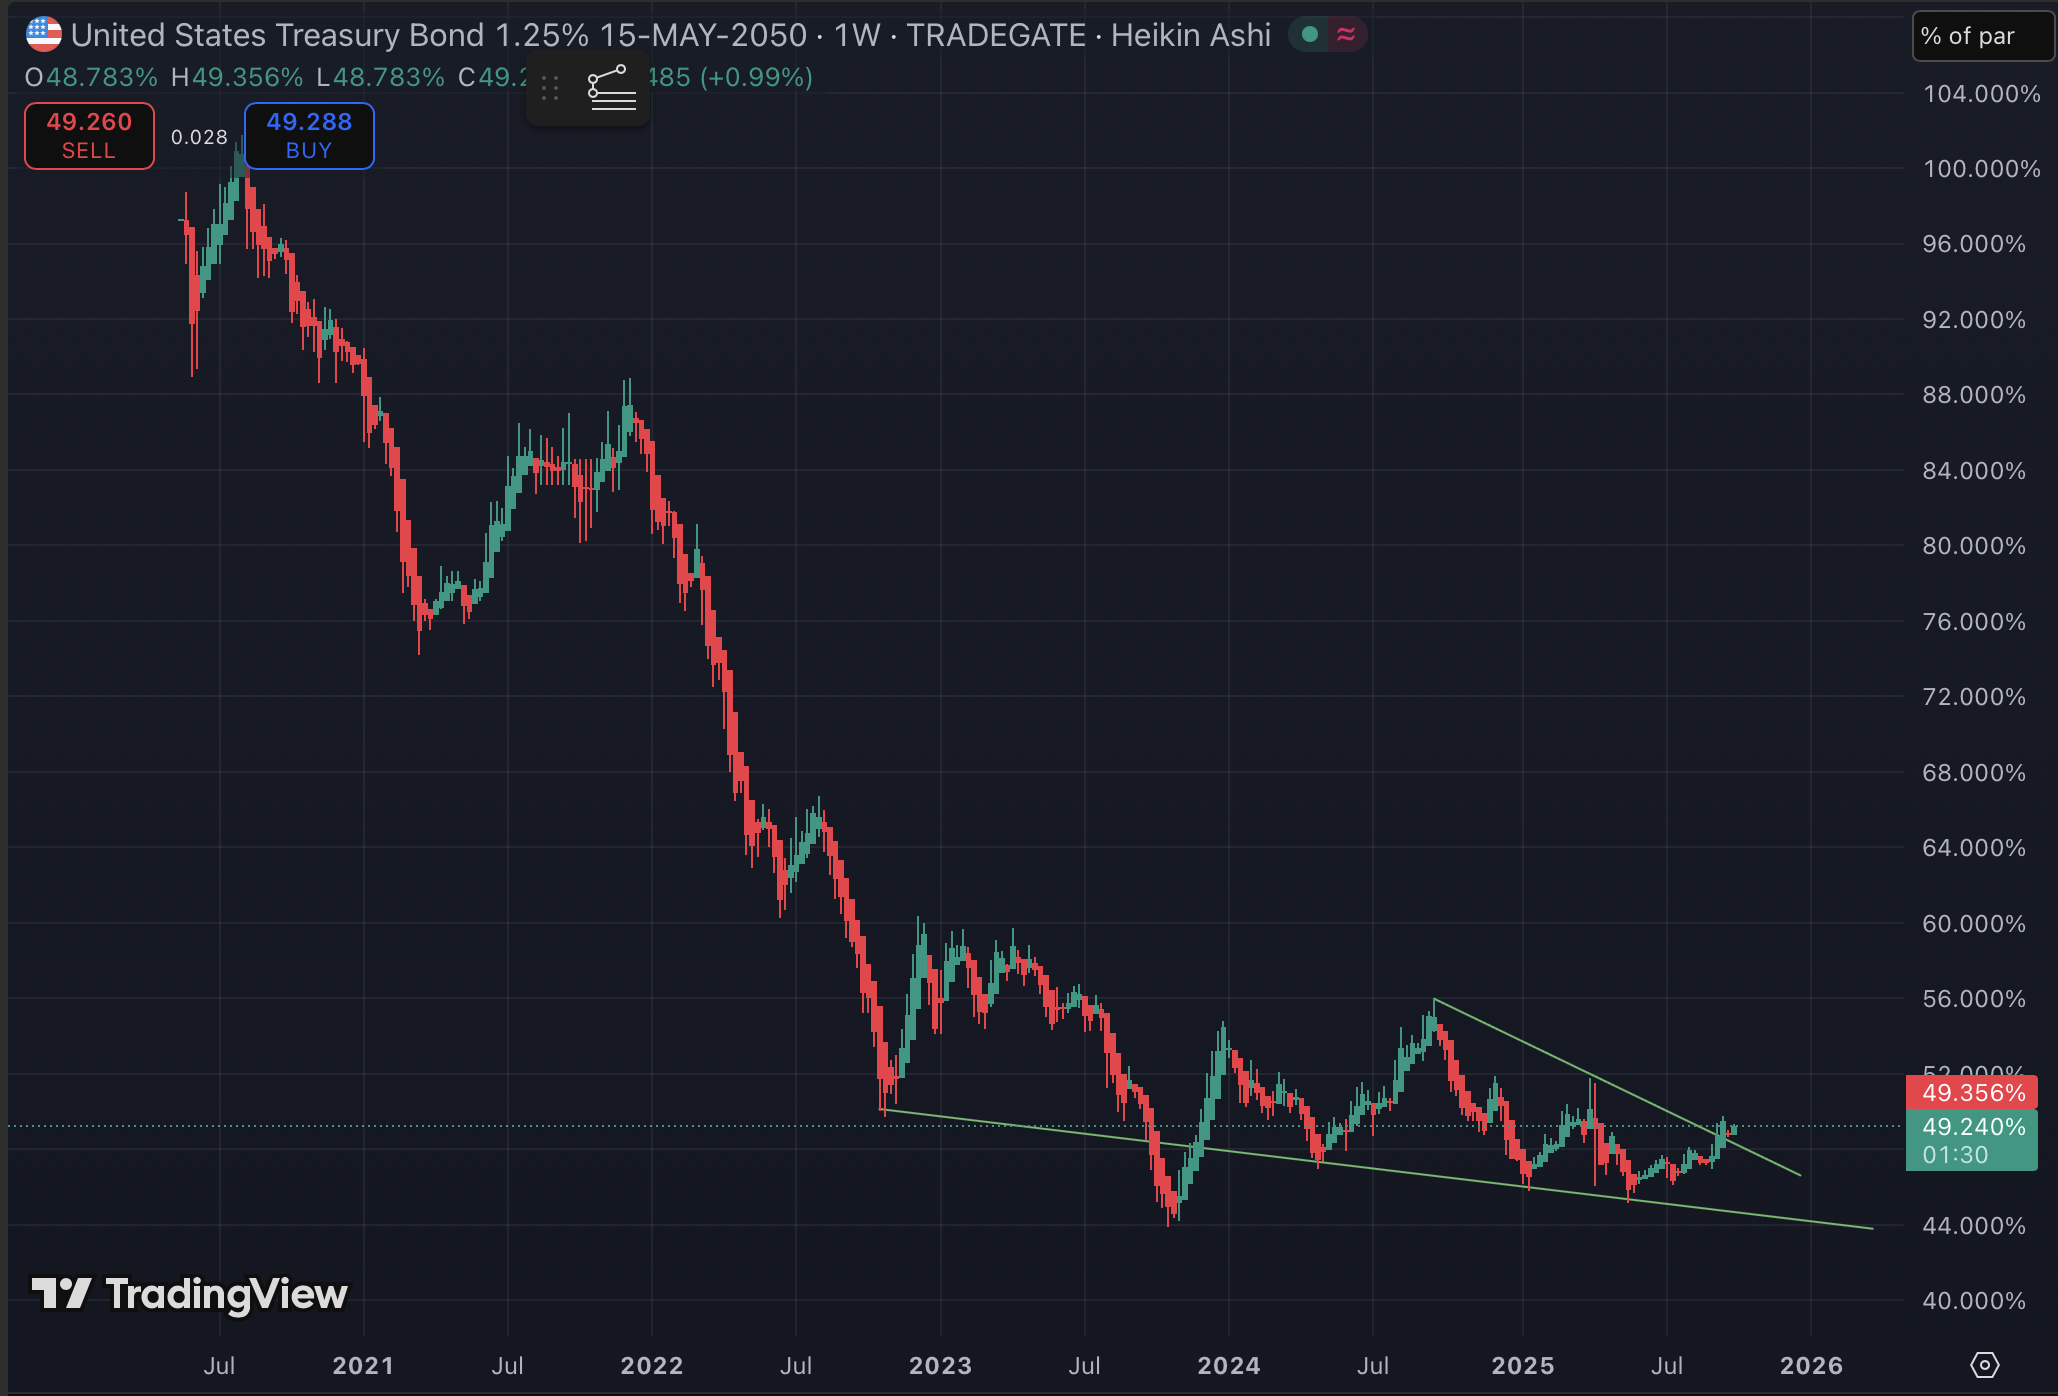Click the TradingView logo watermark
2058x1396 pixels.
(x=190, y=1294)
